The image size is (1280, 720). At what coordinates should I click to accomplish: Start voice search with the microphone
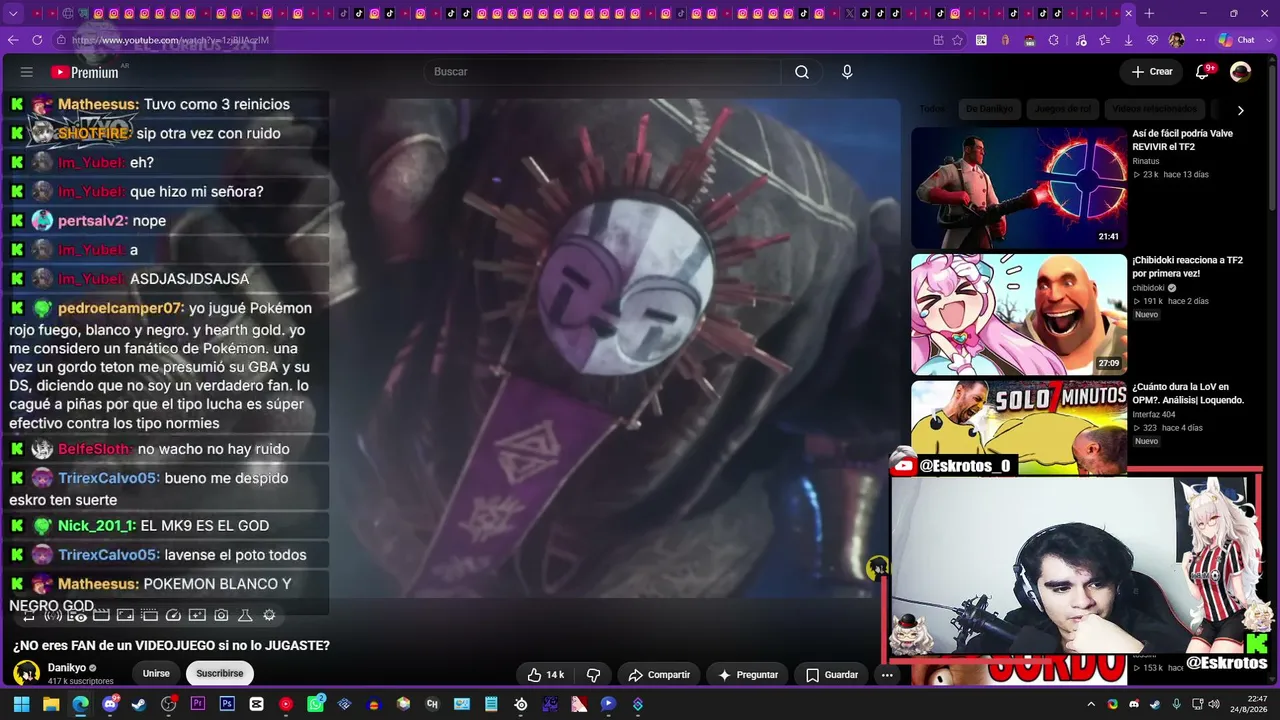847,72
